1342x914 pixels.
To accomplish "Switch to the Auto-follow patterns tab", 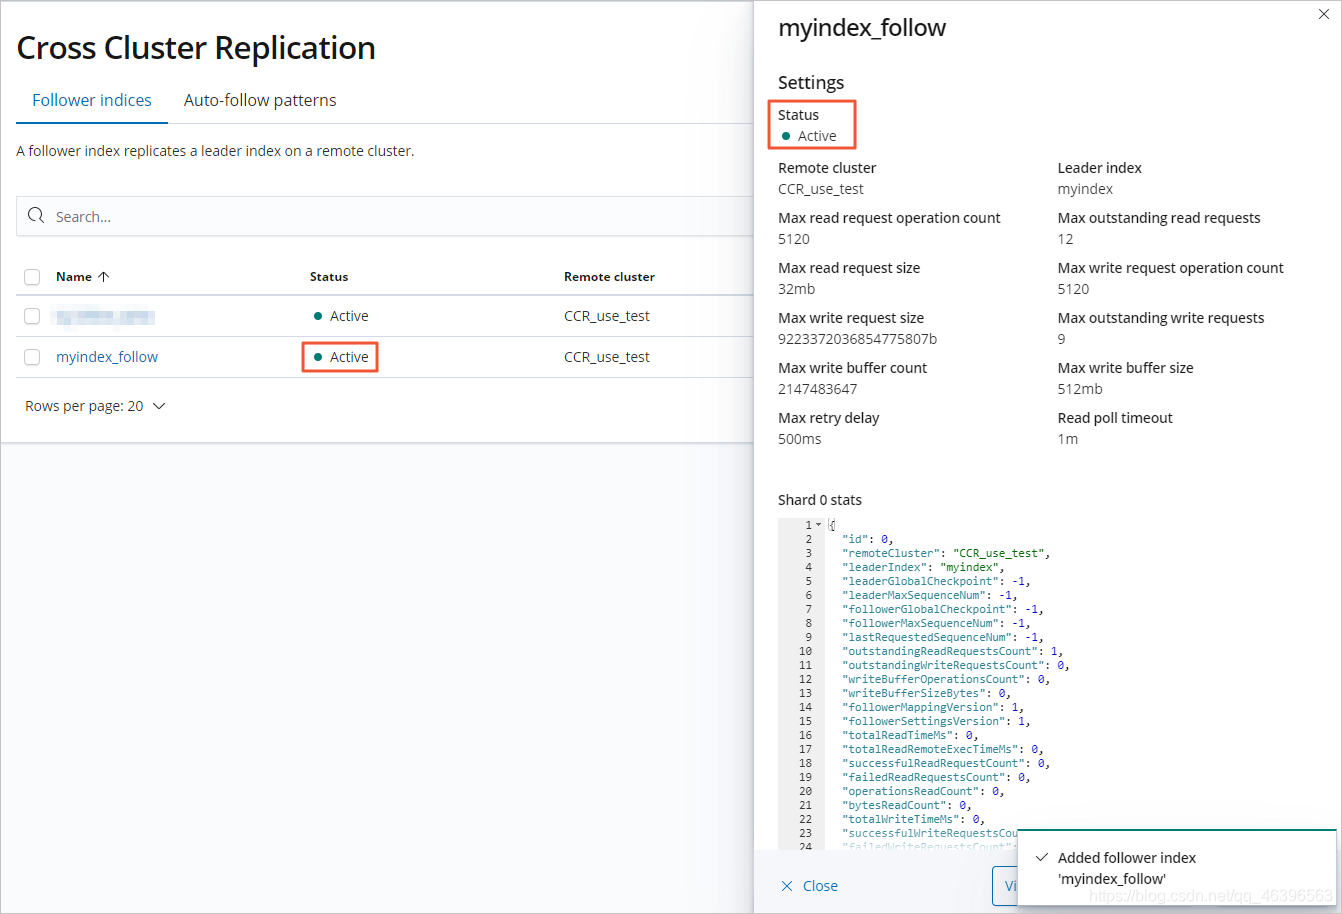I will click(x=260, y=100).
